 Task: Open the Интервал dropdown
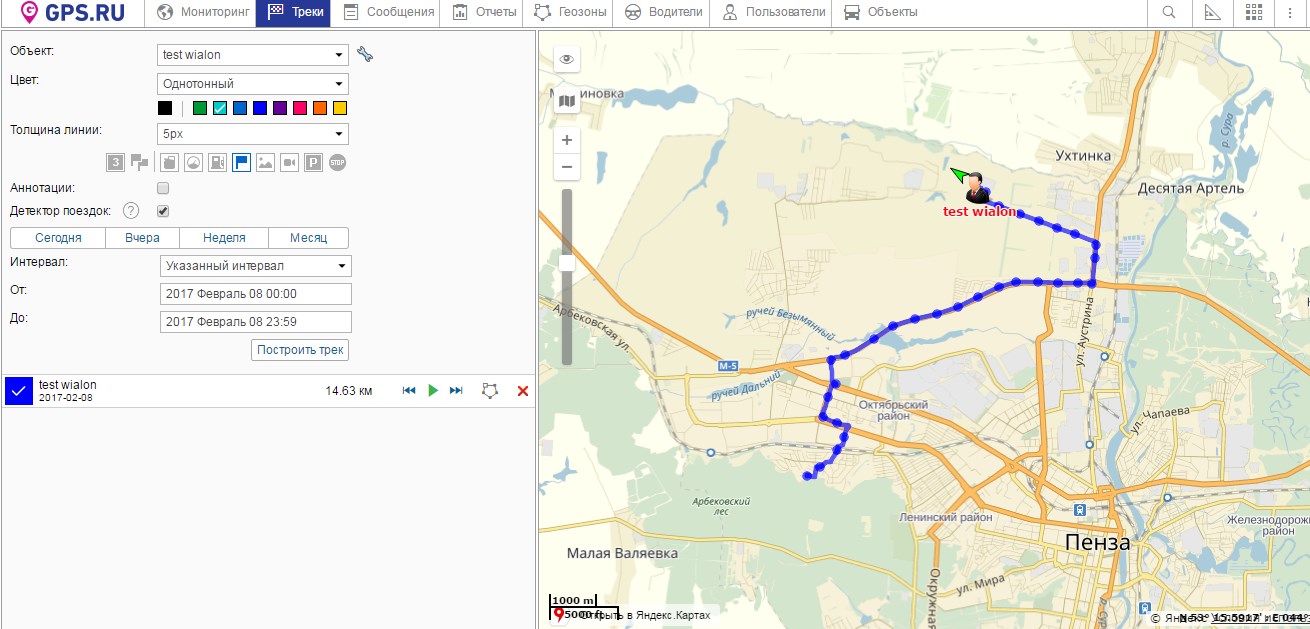pyautogui.click(x=256, y=266)
